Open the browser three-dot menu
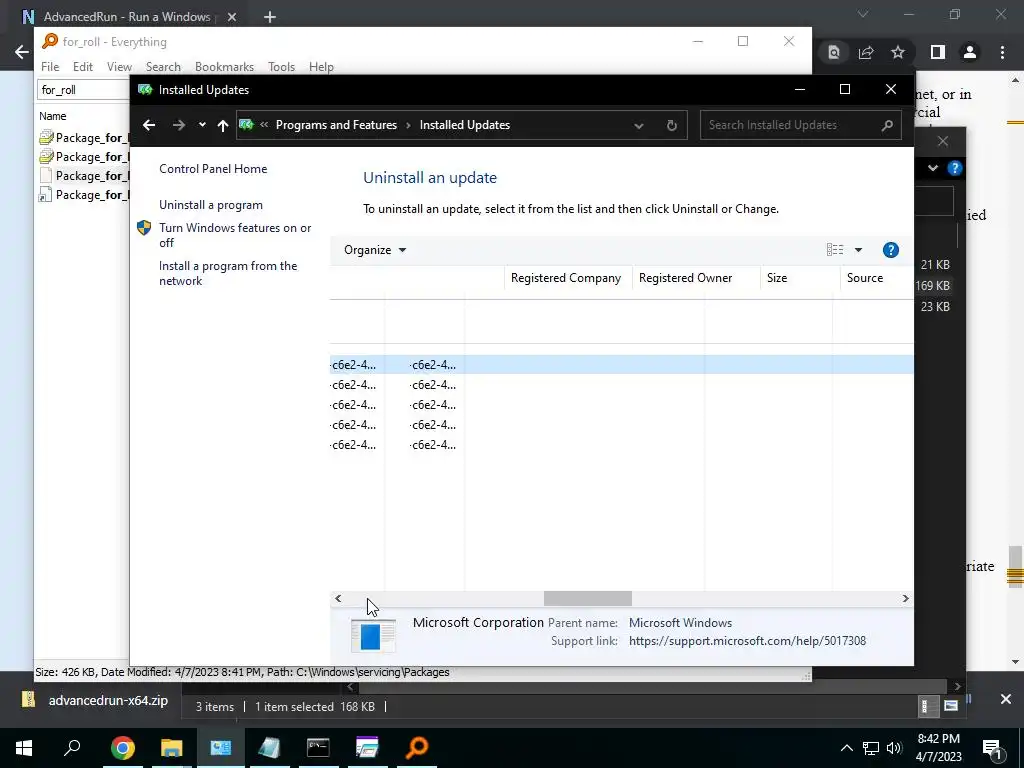 click(x=1002, y=52)
